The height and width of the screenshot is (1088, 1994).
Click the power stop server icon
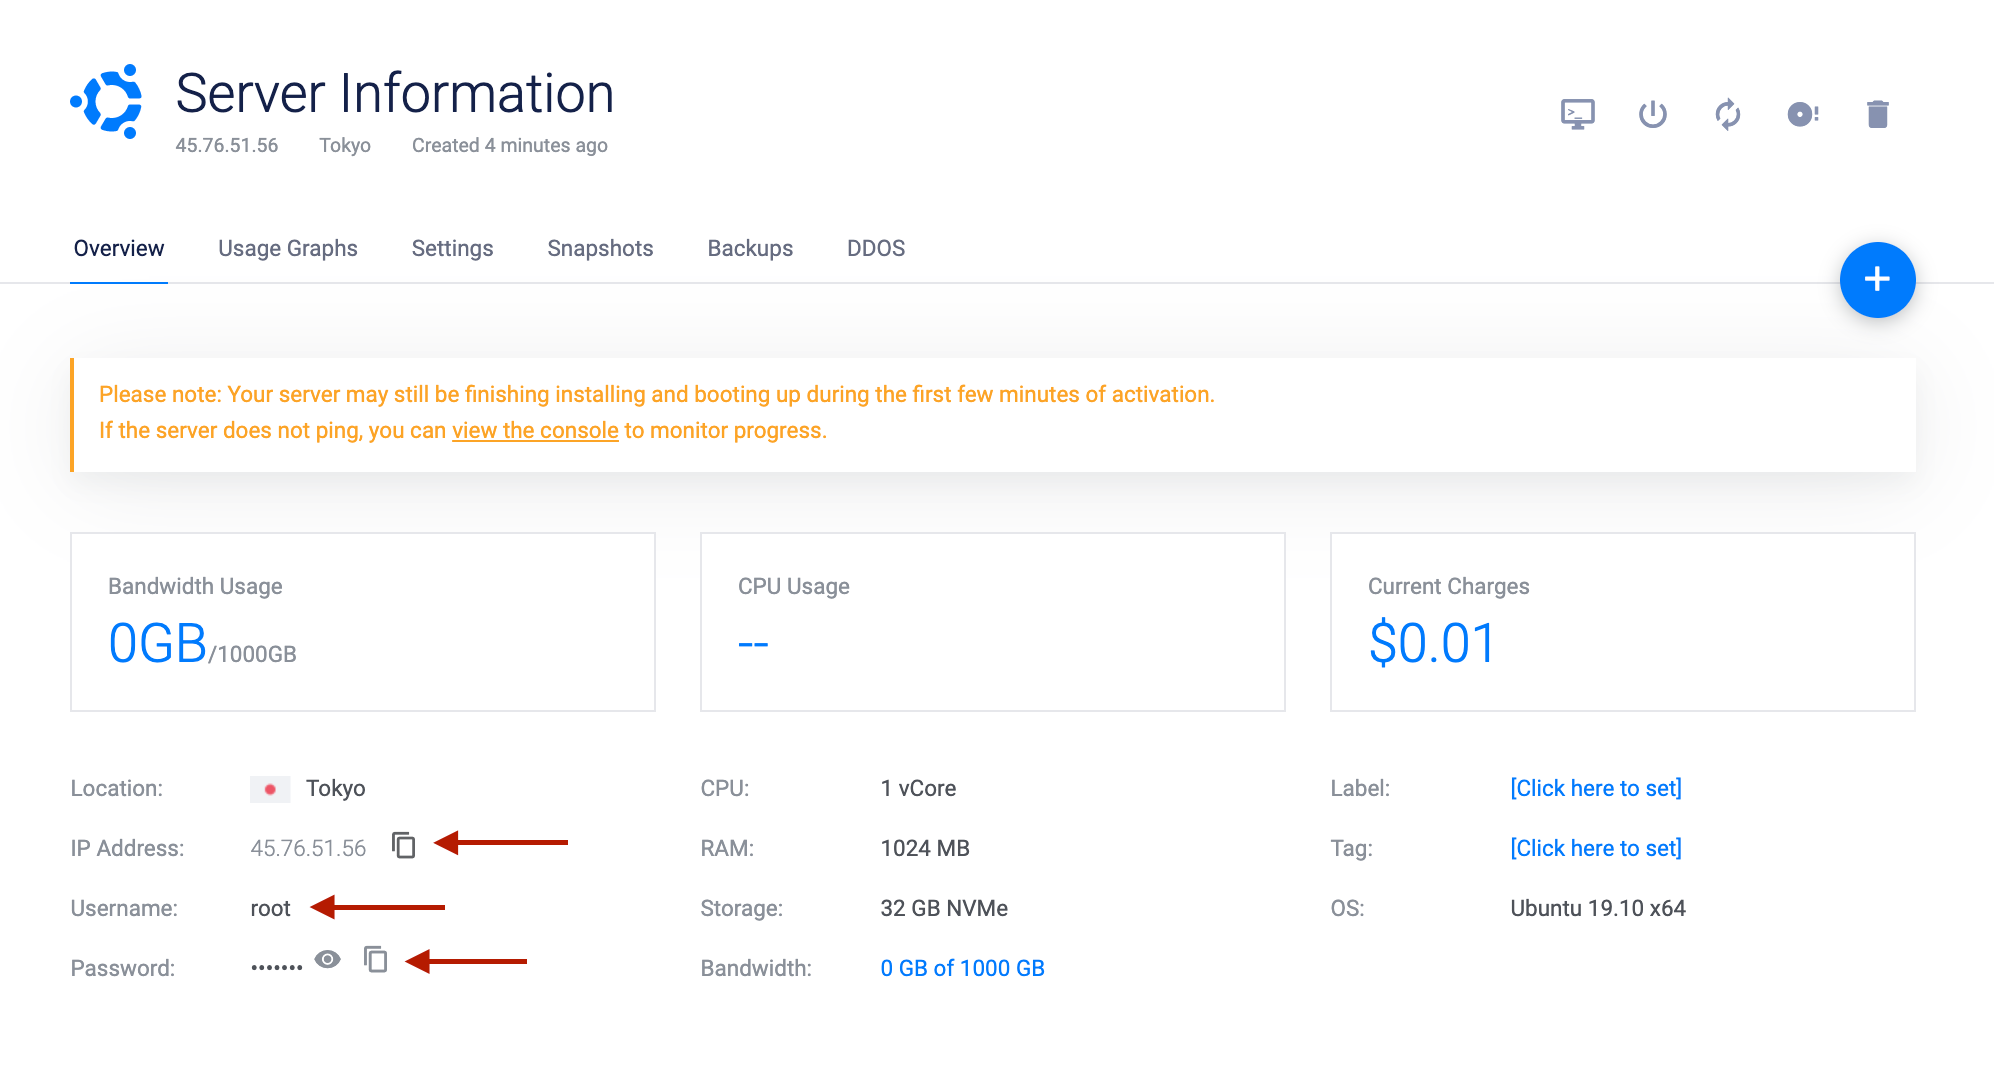pos(1652,114)
